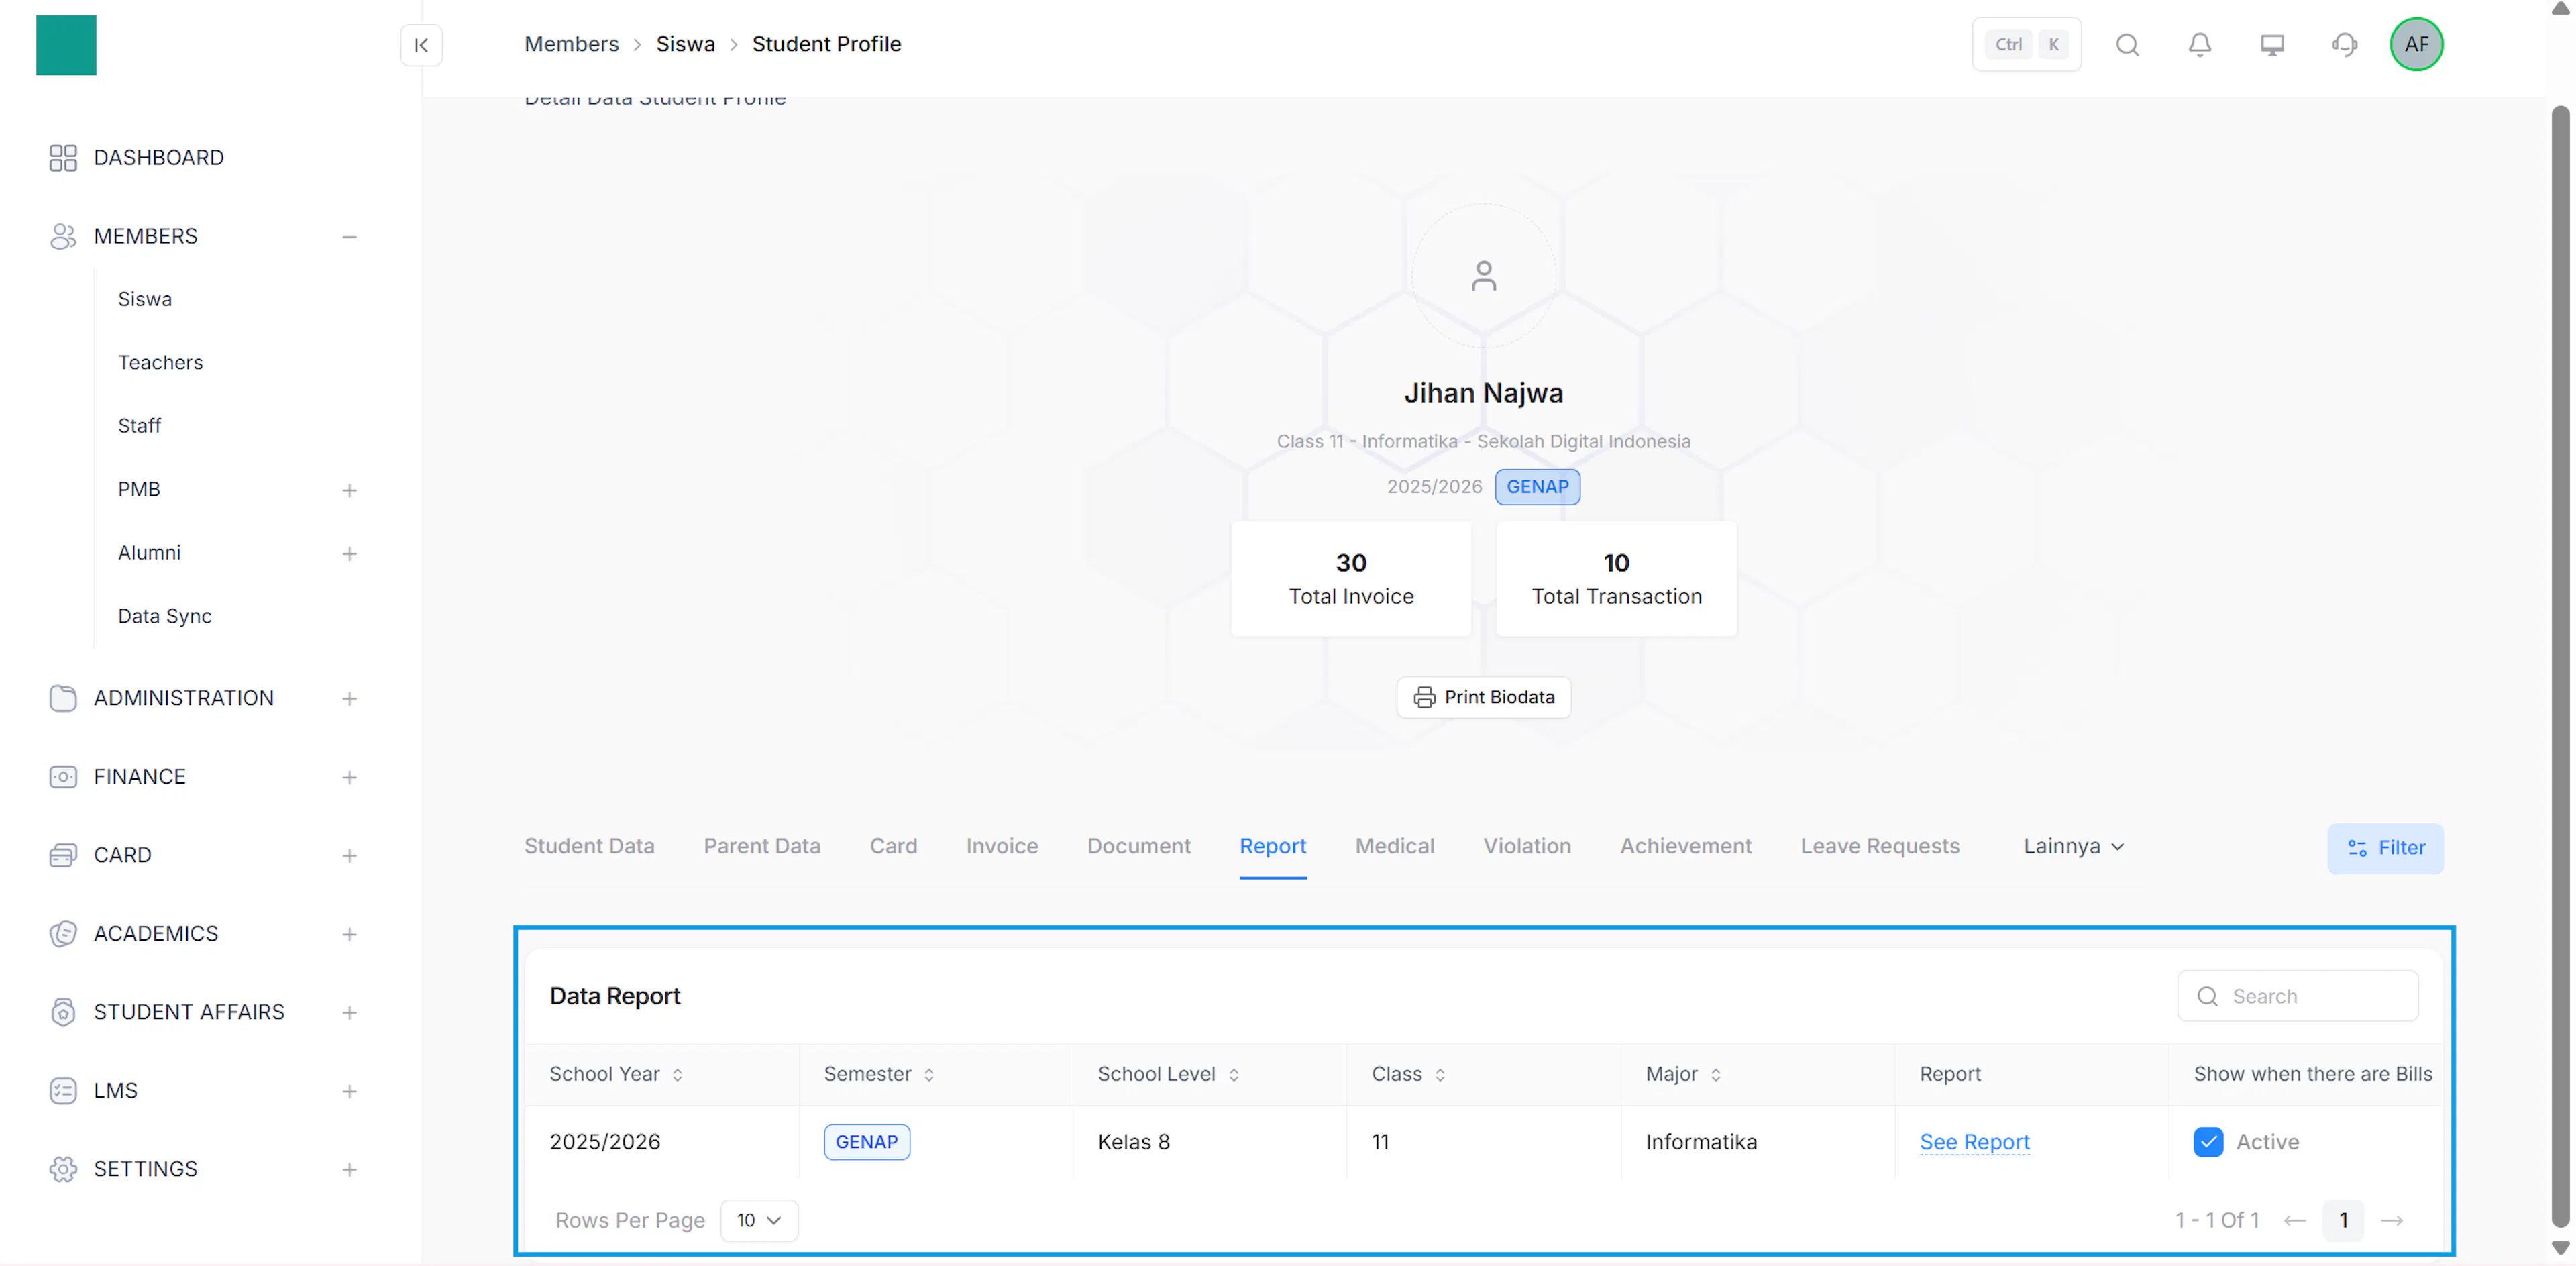Viewport: 2576px width, 1266px height.
Task: Switch to the Leave Requests tab
Action: click(1879, 847)
